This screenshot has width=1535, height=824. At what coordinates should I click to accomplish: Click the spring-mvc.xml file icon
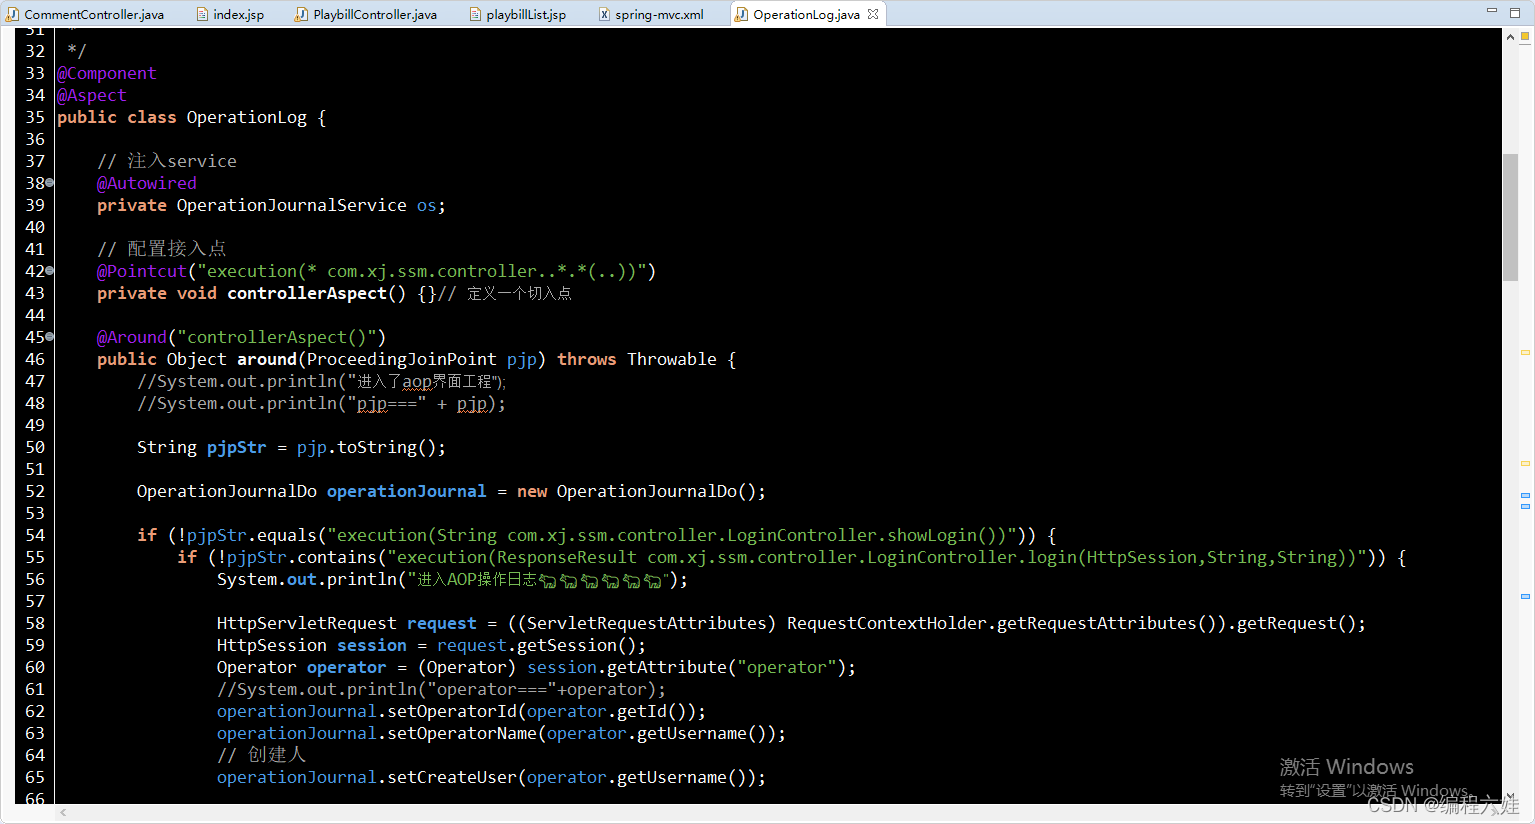pos(604,14)
